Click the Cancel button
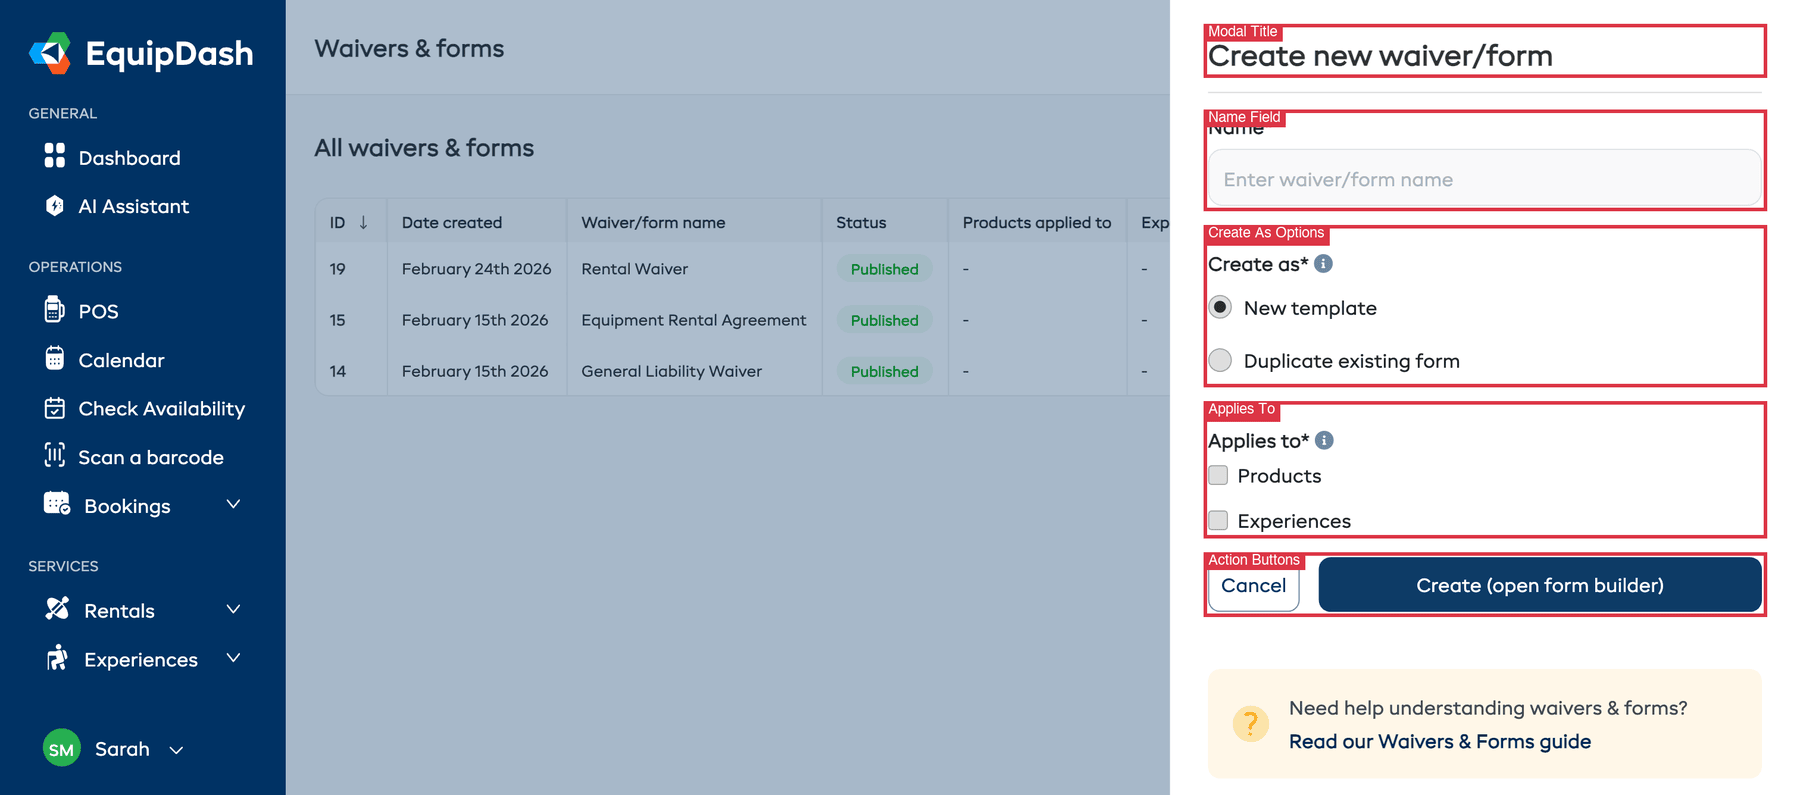 pyautogui.click(x=1253, y=585)
